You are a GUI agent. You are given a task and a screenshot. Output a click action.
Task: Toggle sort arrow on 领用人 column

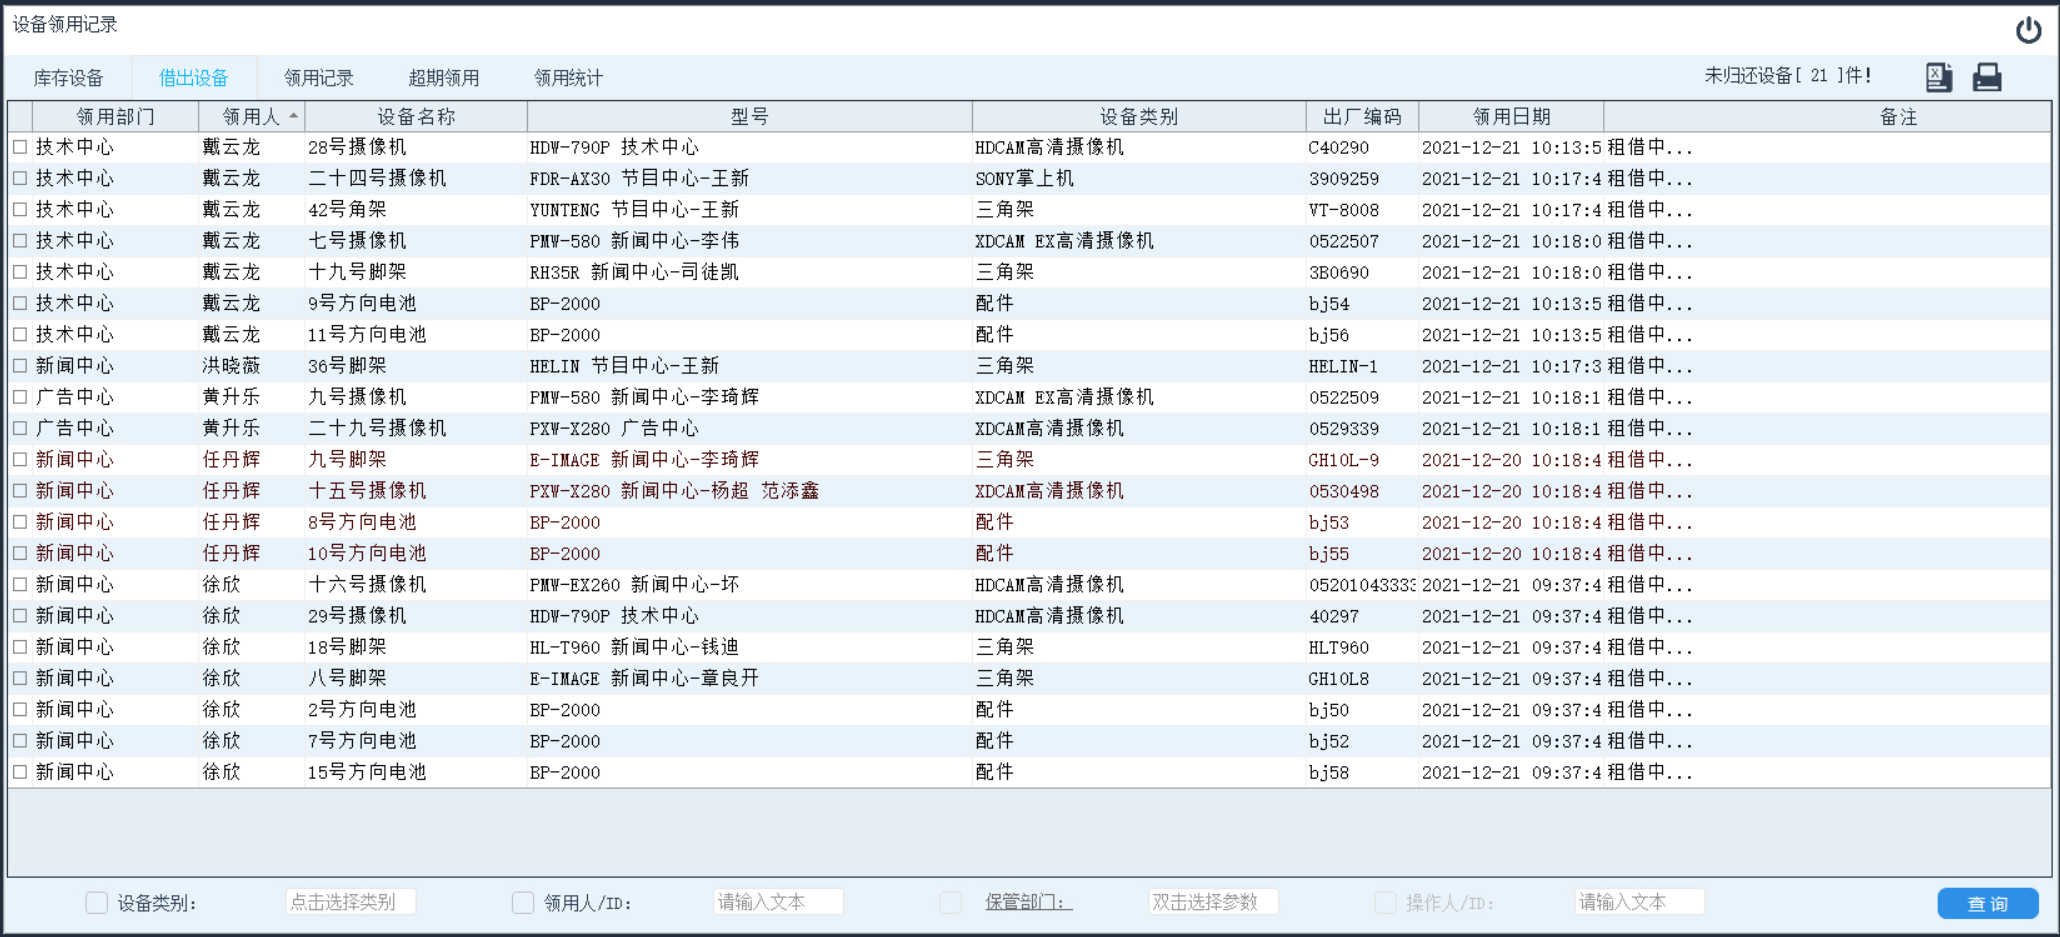[x=293, y=116]
